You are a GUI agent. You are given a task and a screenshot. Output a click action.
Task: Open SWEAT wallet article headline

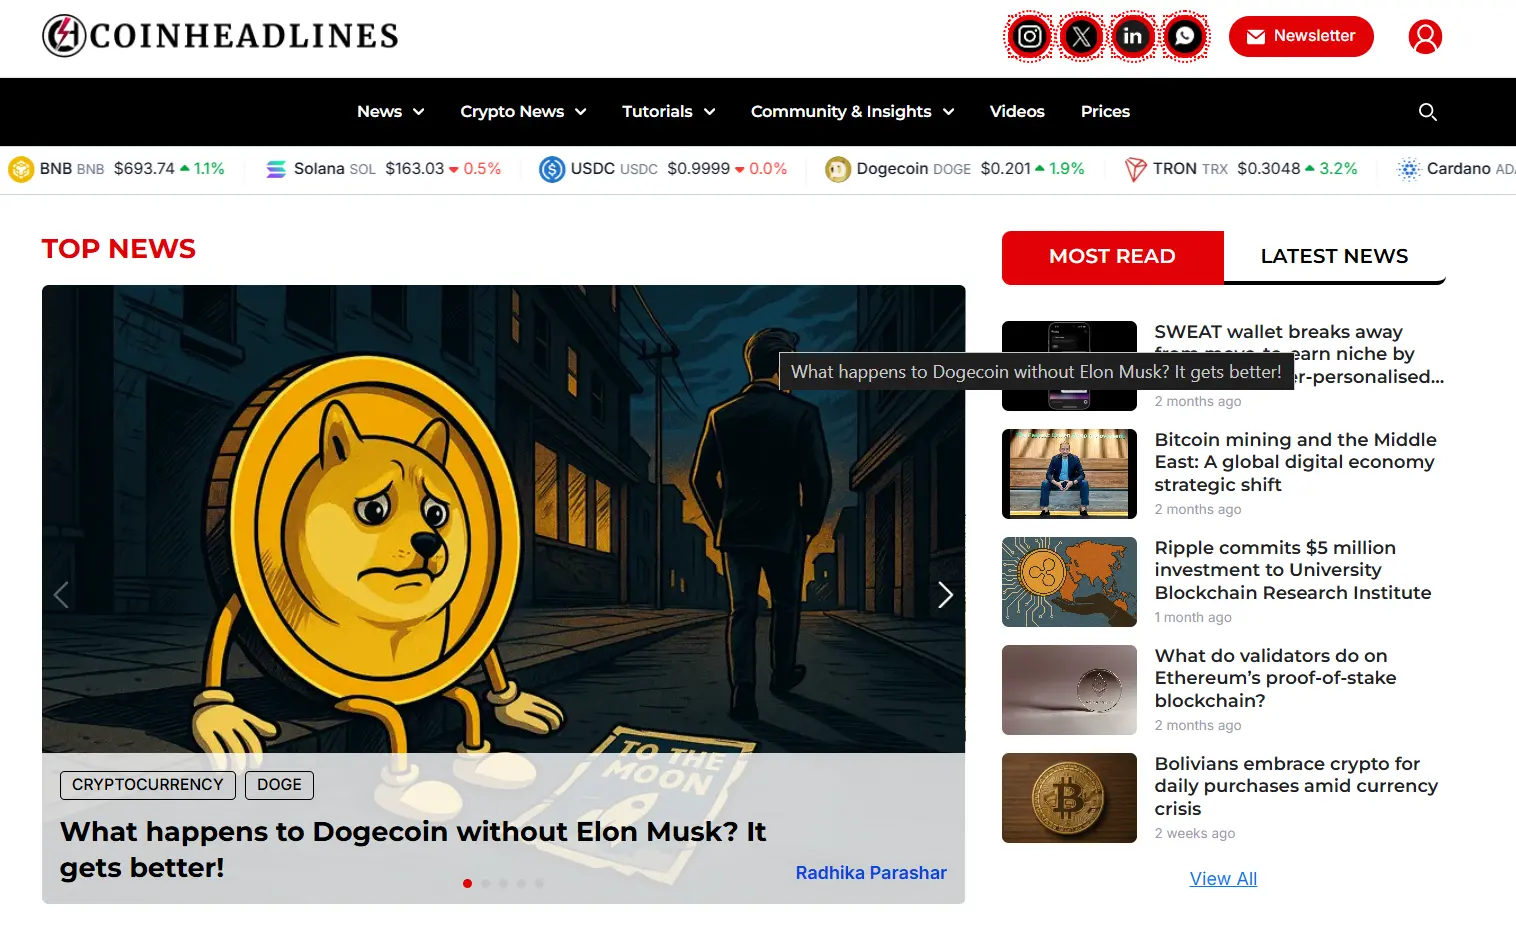[1299, 354]
